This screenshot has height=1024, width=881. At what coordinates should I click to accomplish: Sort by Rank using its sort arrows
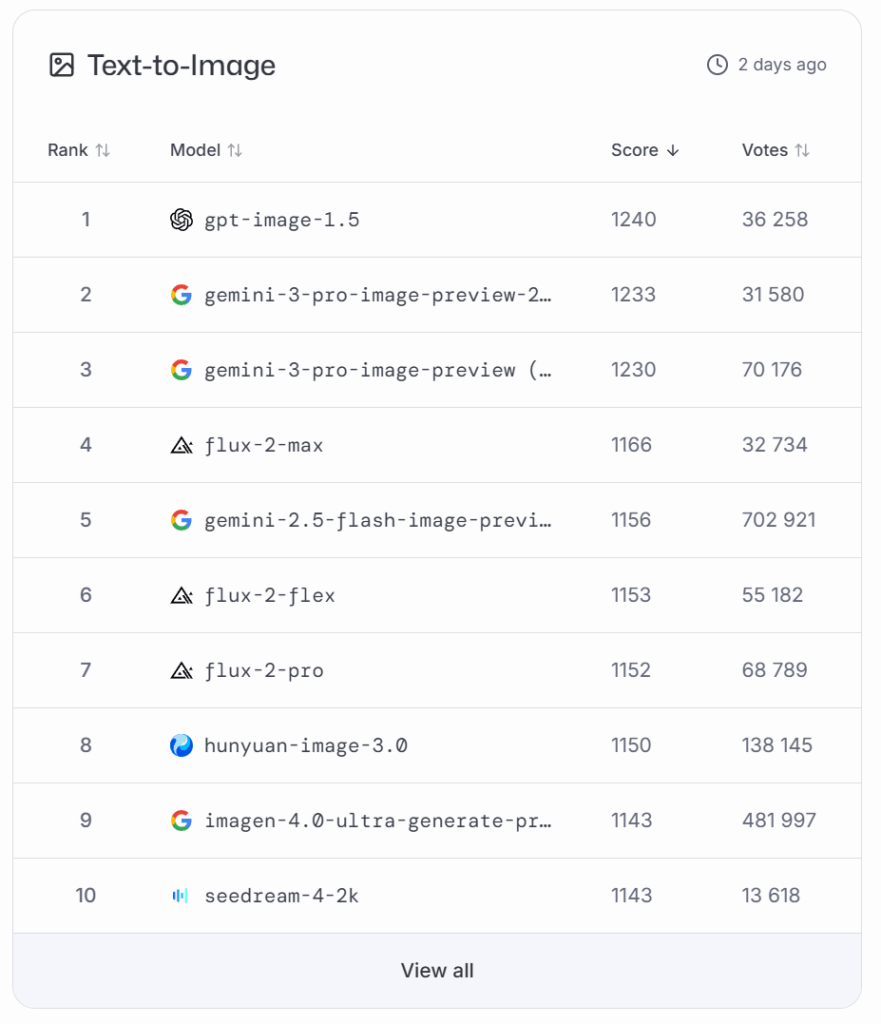click(102, 150)
